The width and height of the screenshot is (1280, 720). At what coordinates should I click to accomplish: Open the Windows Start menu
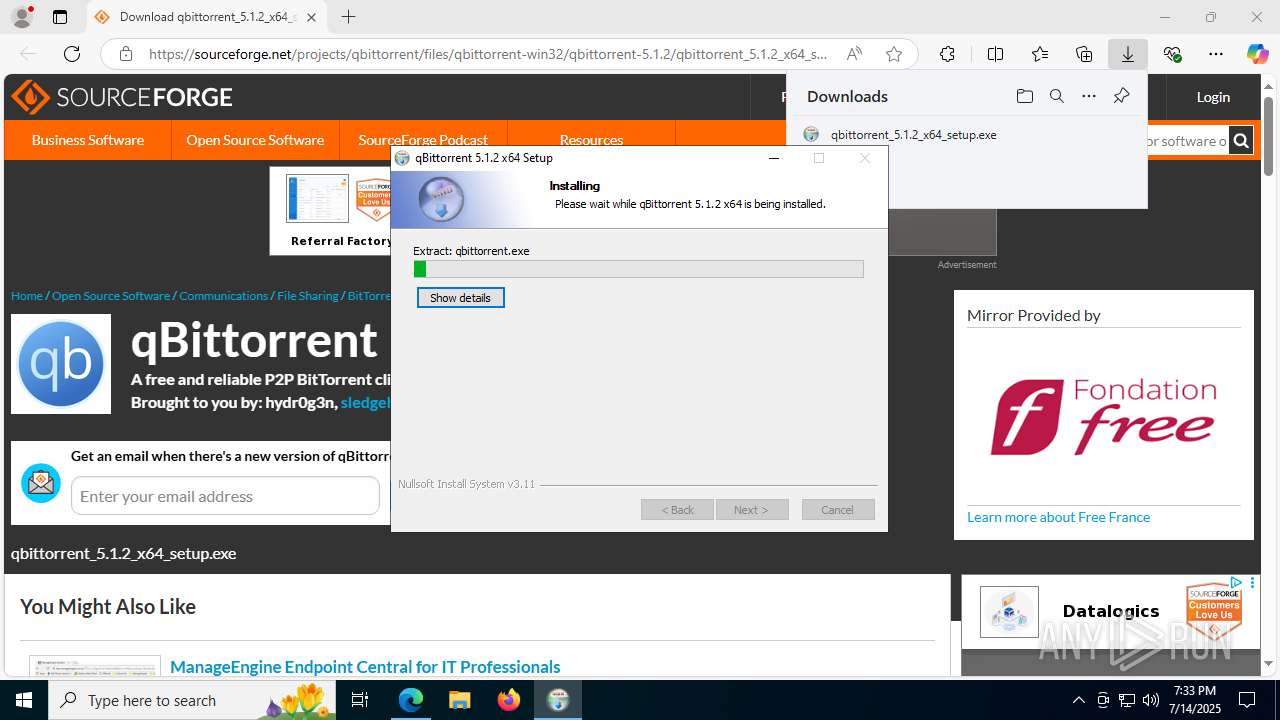coord(24,700)
